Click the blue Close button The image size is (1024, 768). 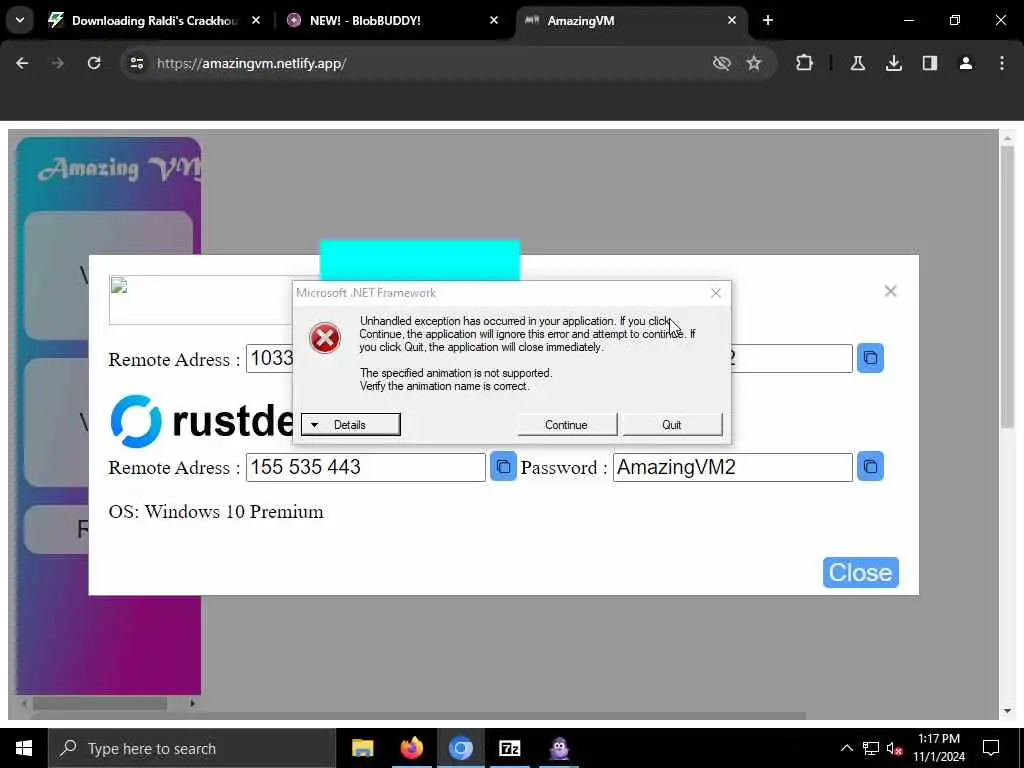861,572
